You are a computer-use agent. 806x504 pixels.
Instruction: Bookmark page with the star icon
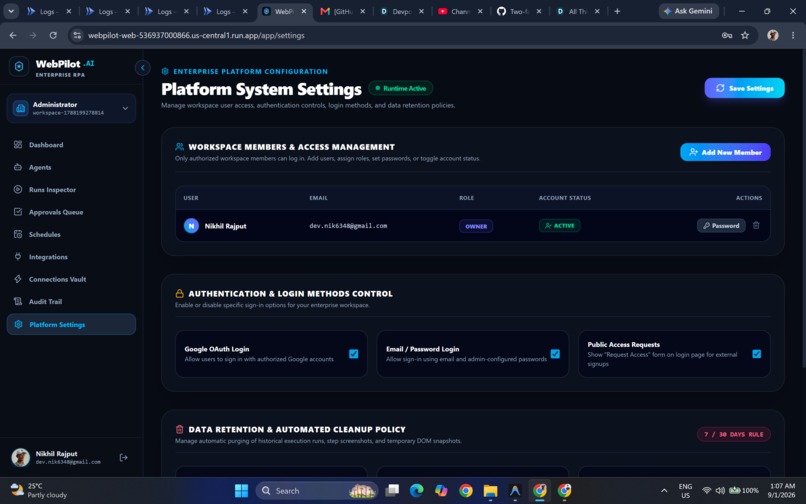745,35
